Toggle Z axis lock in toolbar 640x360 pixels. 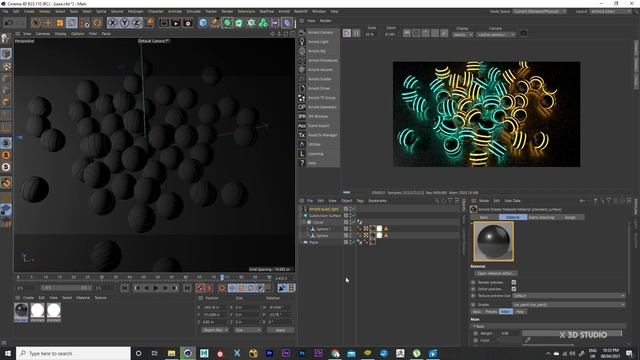(136, 23)
